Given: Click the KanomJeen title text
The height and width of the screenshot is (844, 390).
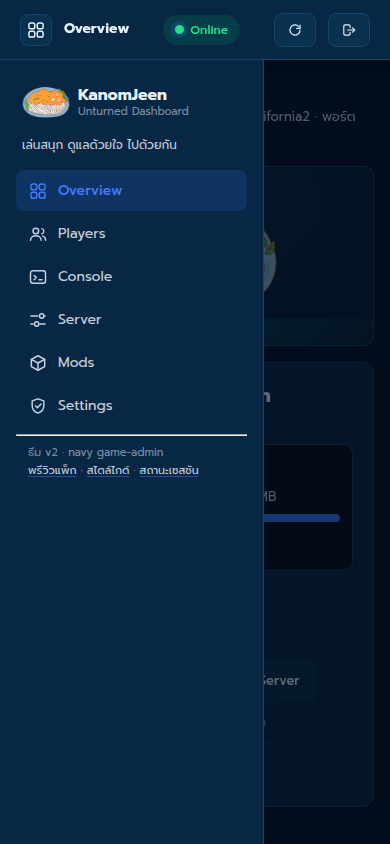Looking at the screenshot, I should click(122, 95).
